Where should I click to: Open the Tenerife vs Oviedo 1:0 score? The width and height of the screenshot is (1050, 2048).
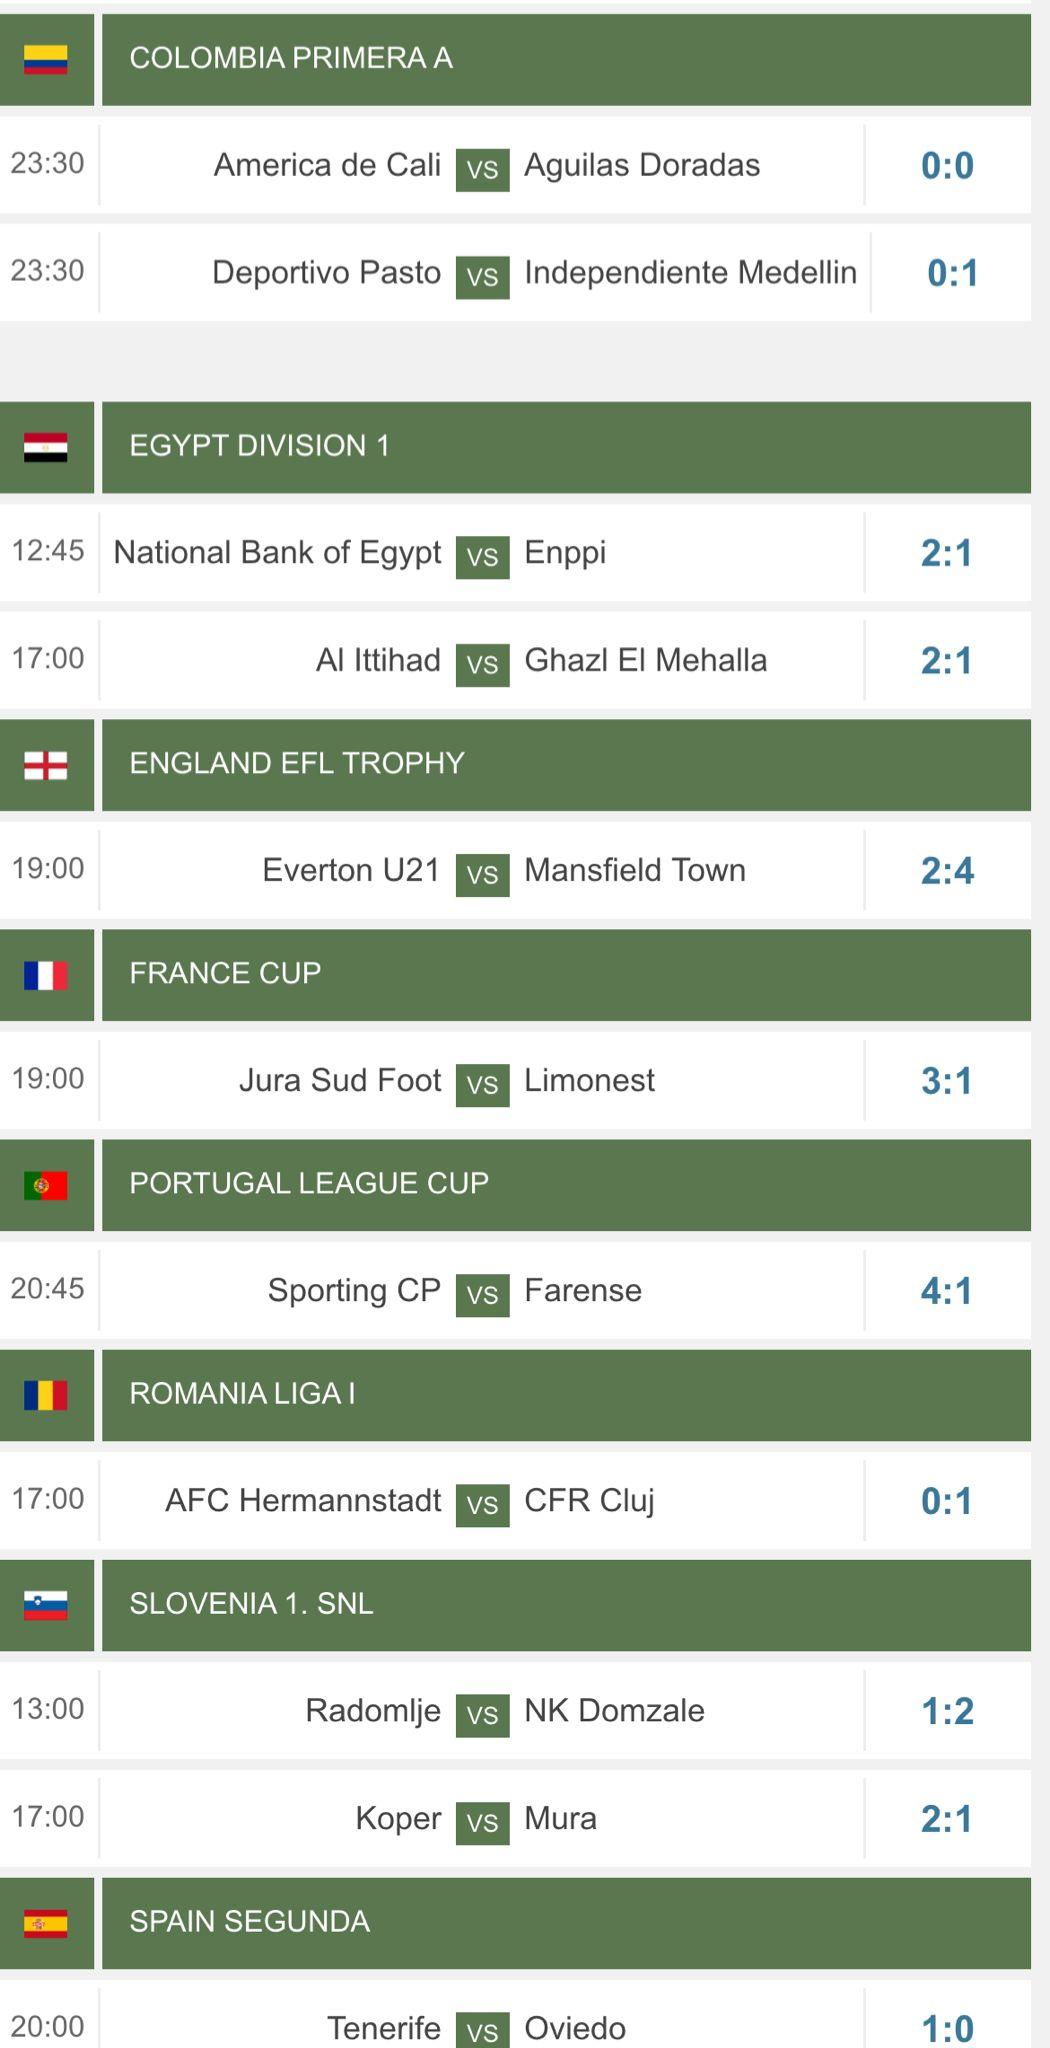947,2028
